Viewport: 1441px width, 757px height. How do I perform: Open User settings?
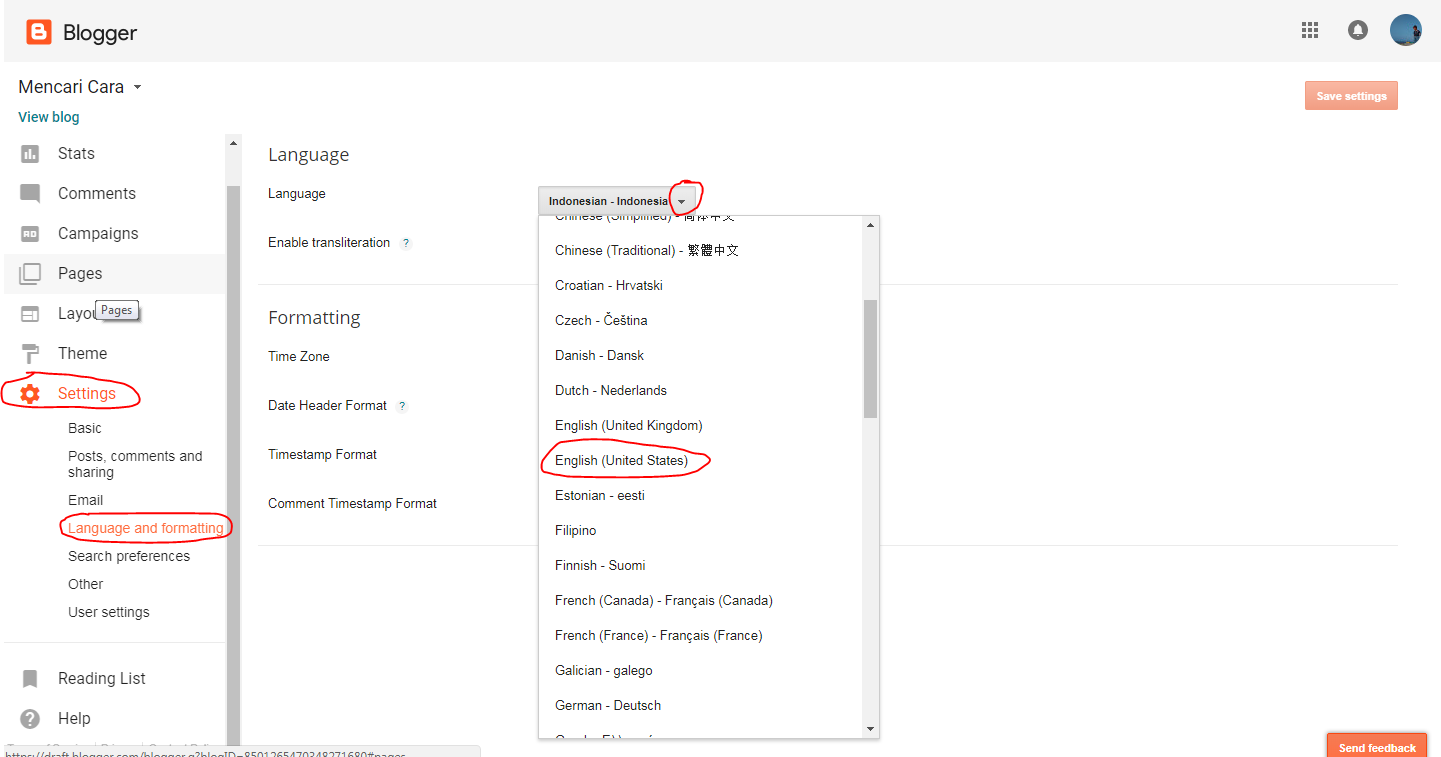click(x=109, y=612)
